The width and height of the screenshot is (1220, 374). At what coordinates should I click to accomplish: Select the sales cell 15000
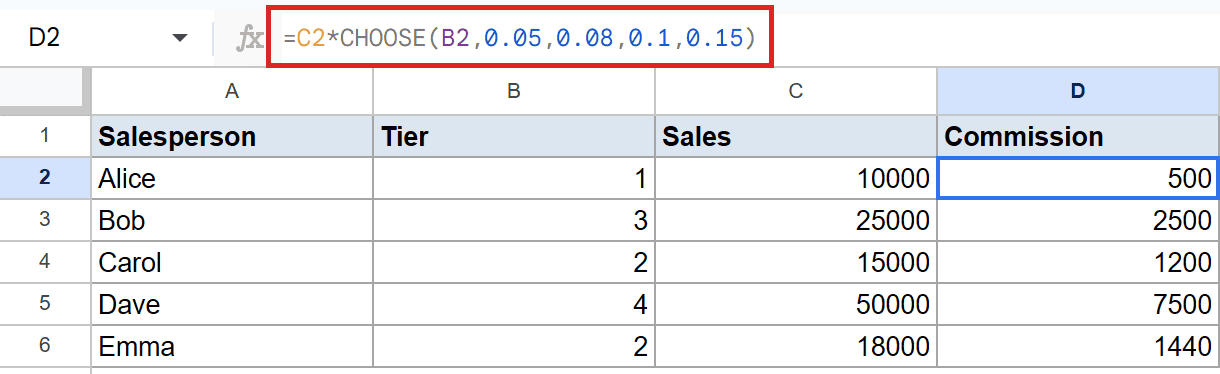[796, 263]
